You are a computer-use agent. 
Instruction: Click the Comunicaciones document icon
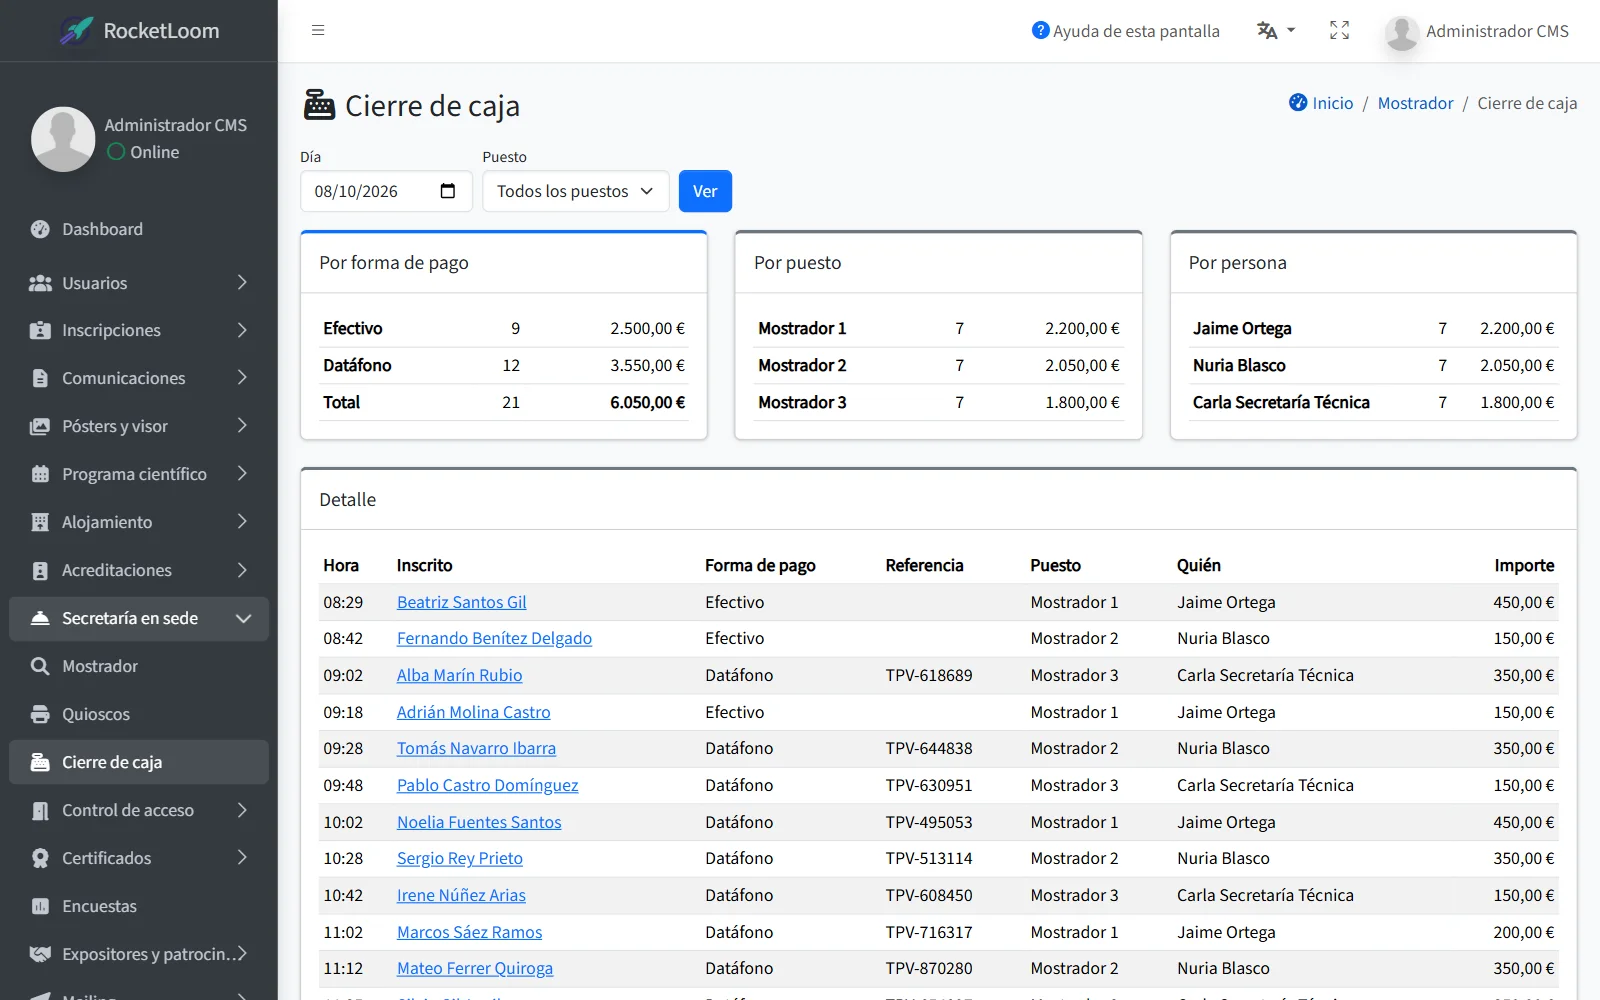point(40,378)
